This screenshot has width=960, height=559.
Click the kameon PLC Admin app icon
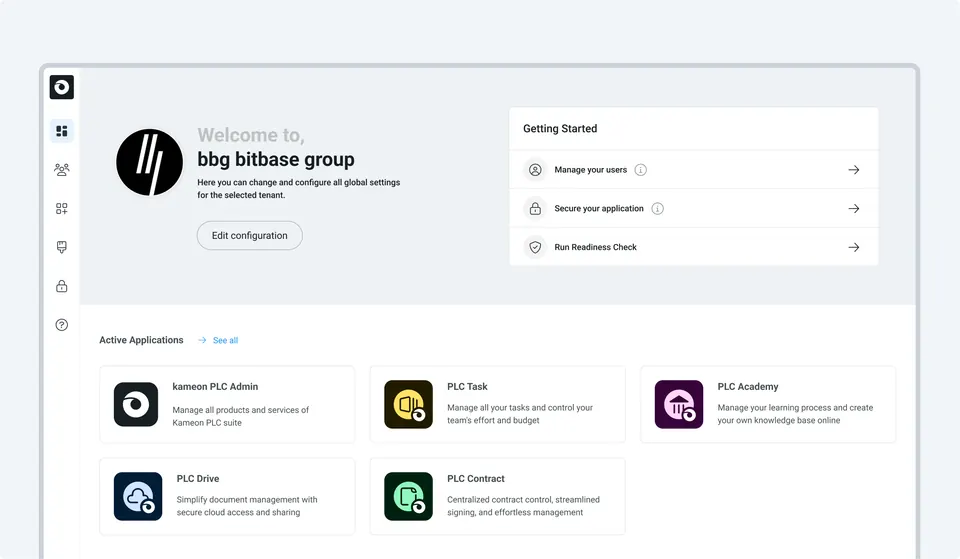coord(136,404)
